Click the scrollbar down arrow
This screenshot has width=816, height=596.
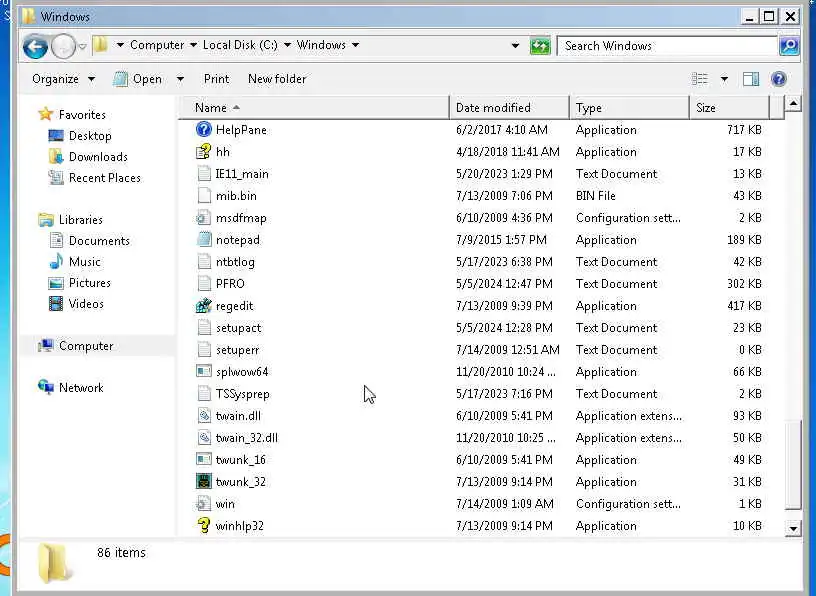[793, 528]
